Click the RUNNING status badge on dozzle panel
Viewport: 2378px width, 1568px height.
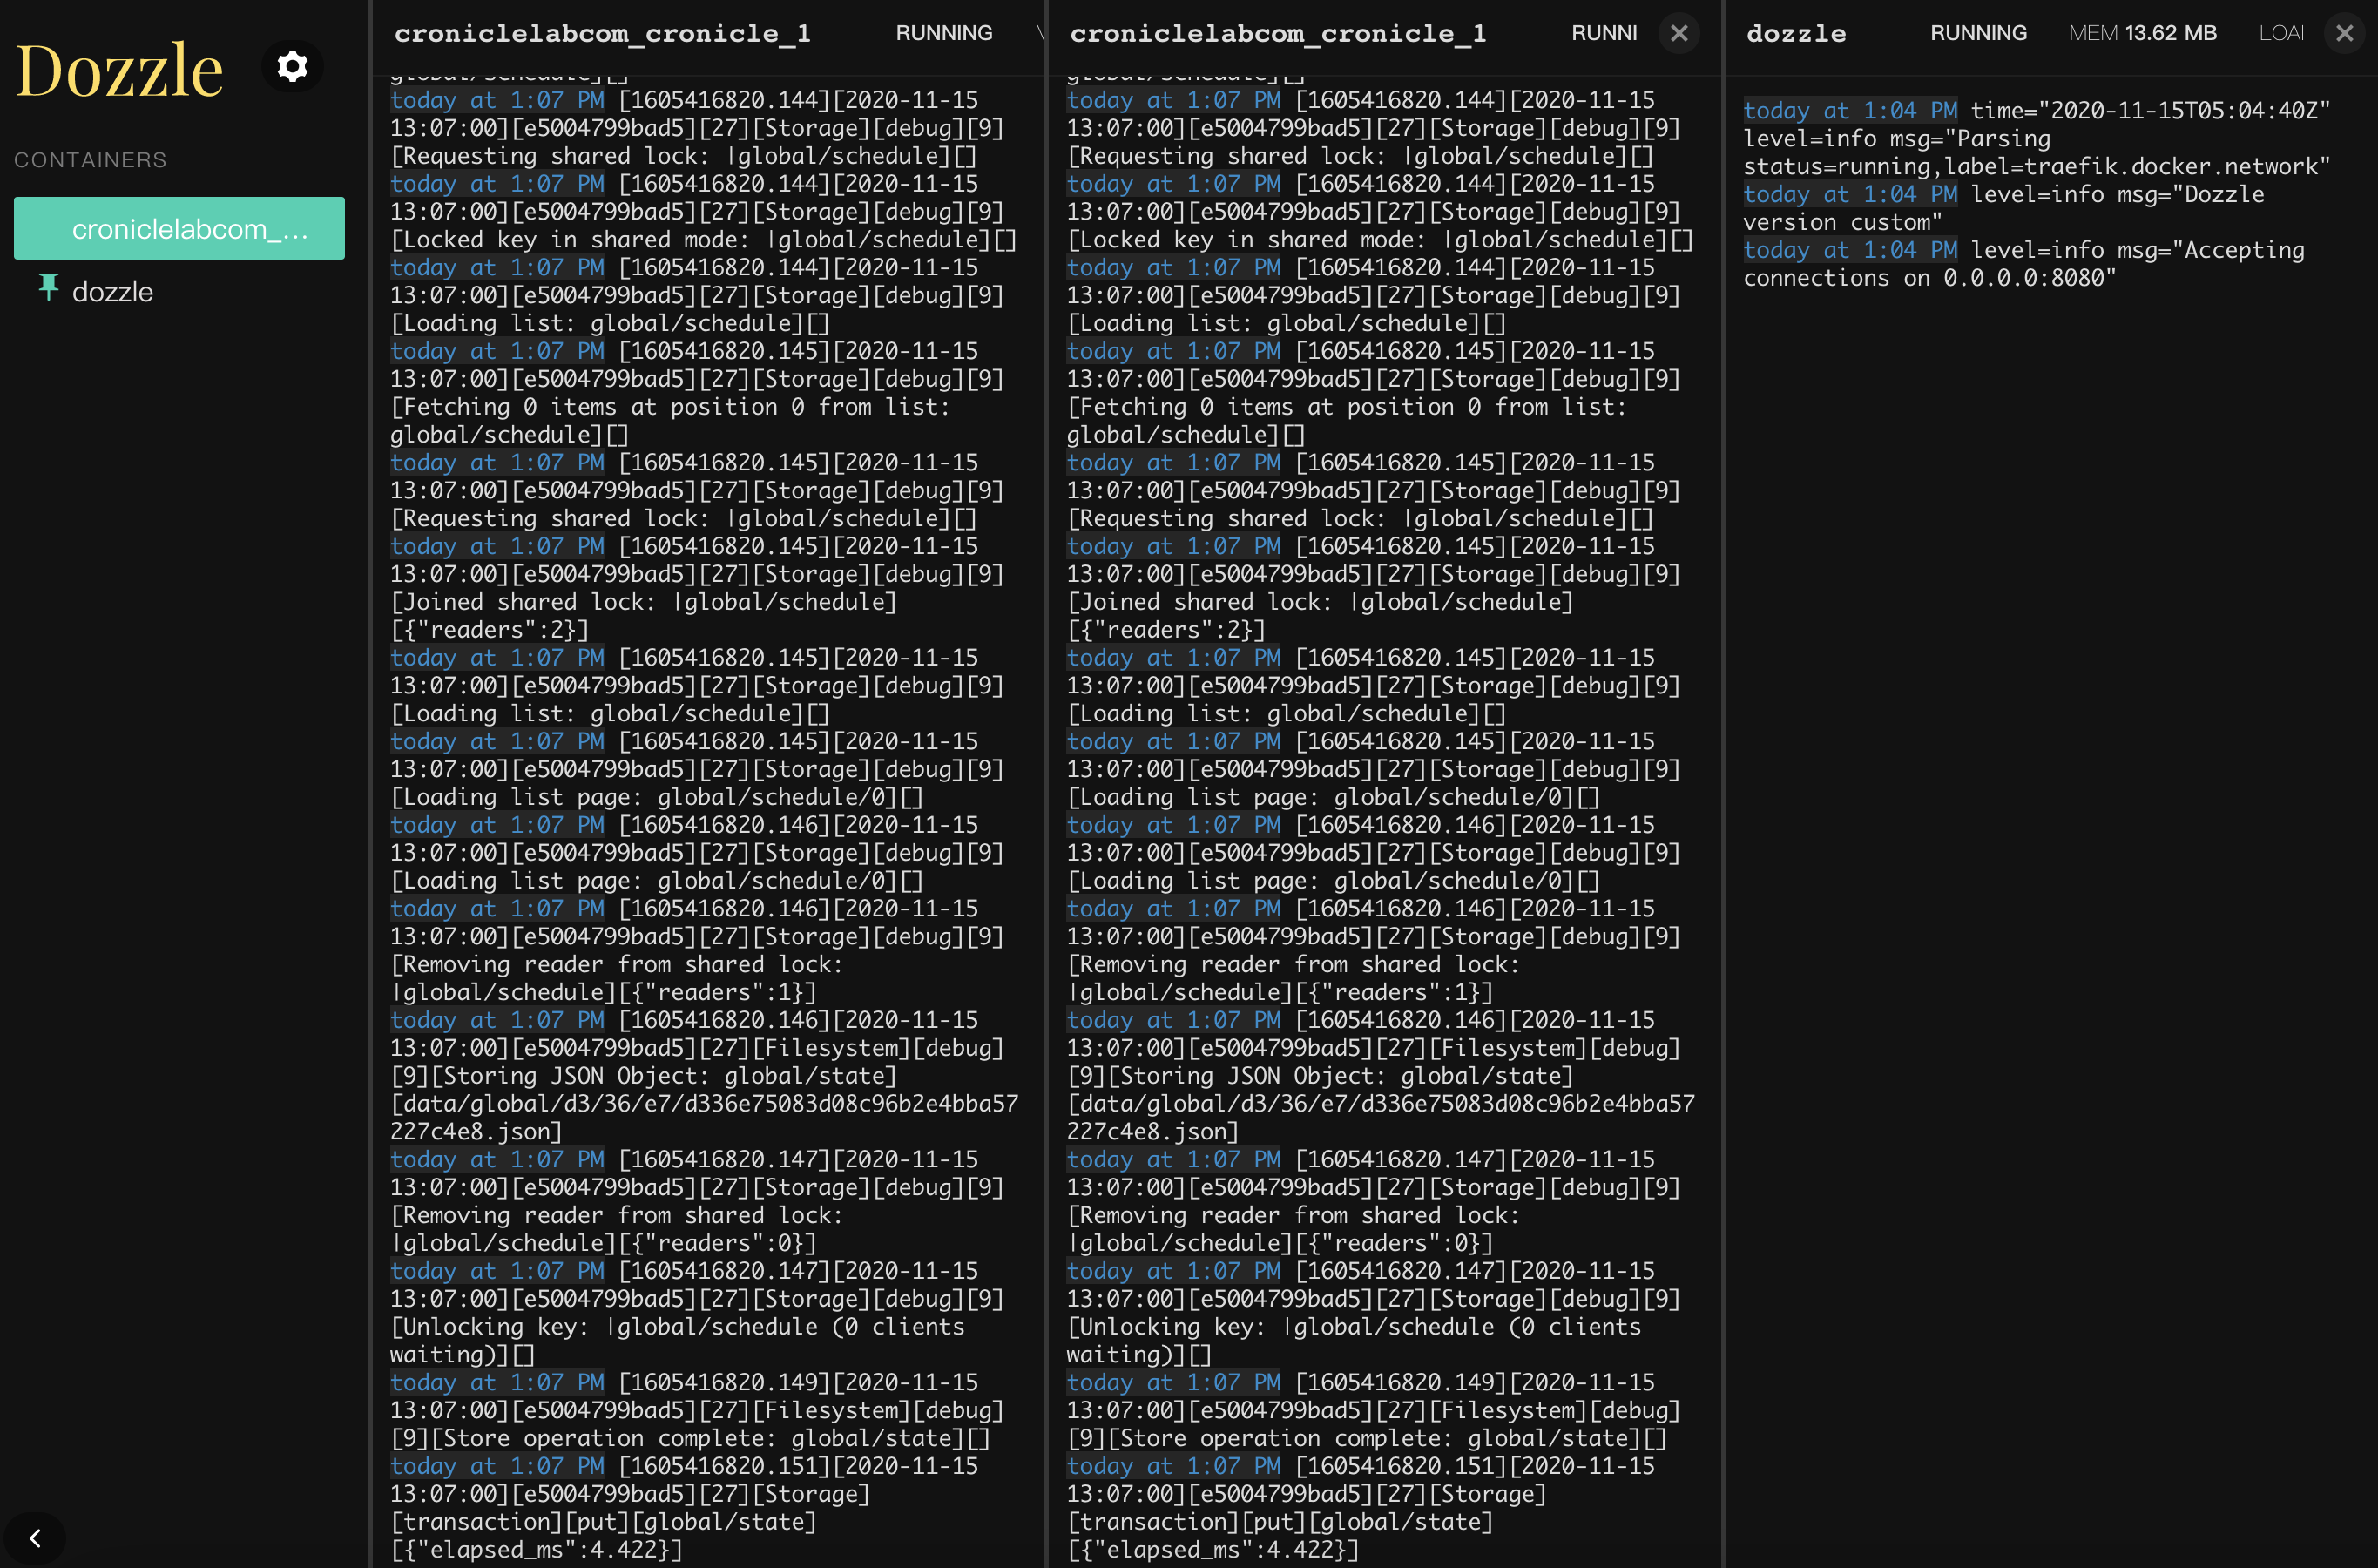pyautogui.click(x=1979, y=31)
